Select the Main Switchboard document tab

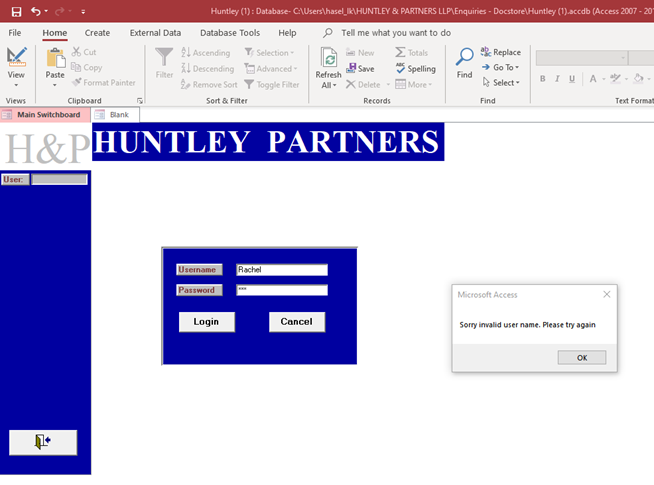point(45,115)
